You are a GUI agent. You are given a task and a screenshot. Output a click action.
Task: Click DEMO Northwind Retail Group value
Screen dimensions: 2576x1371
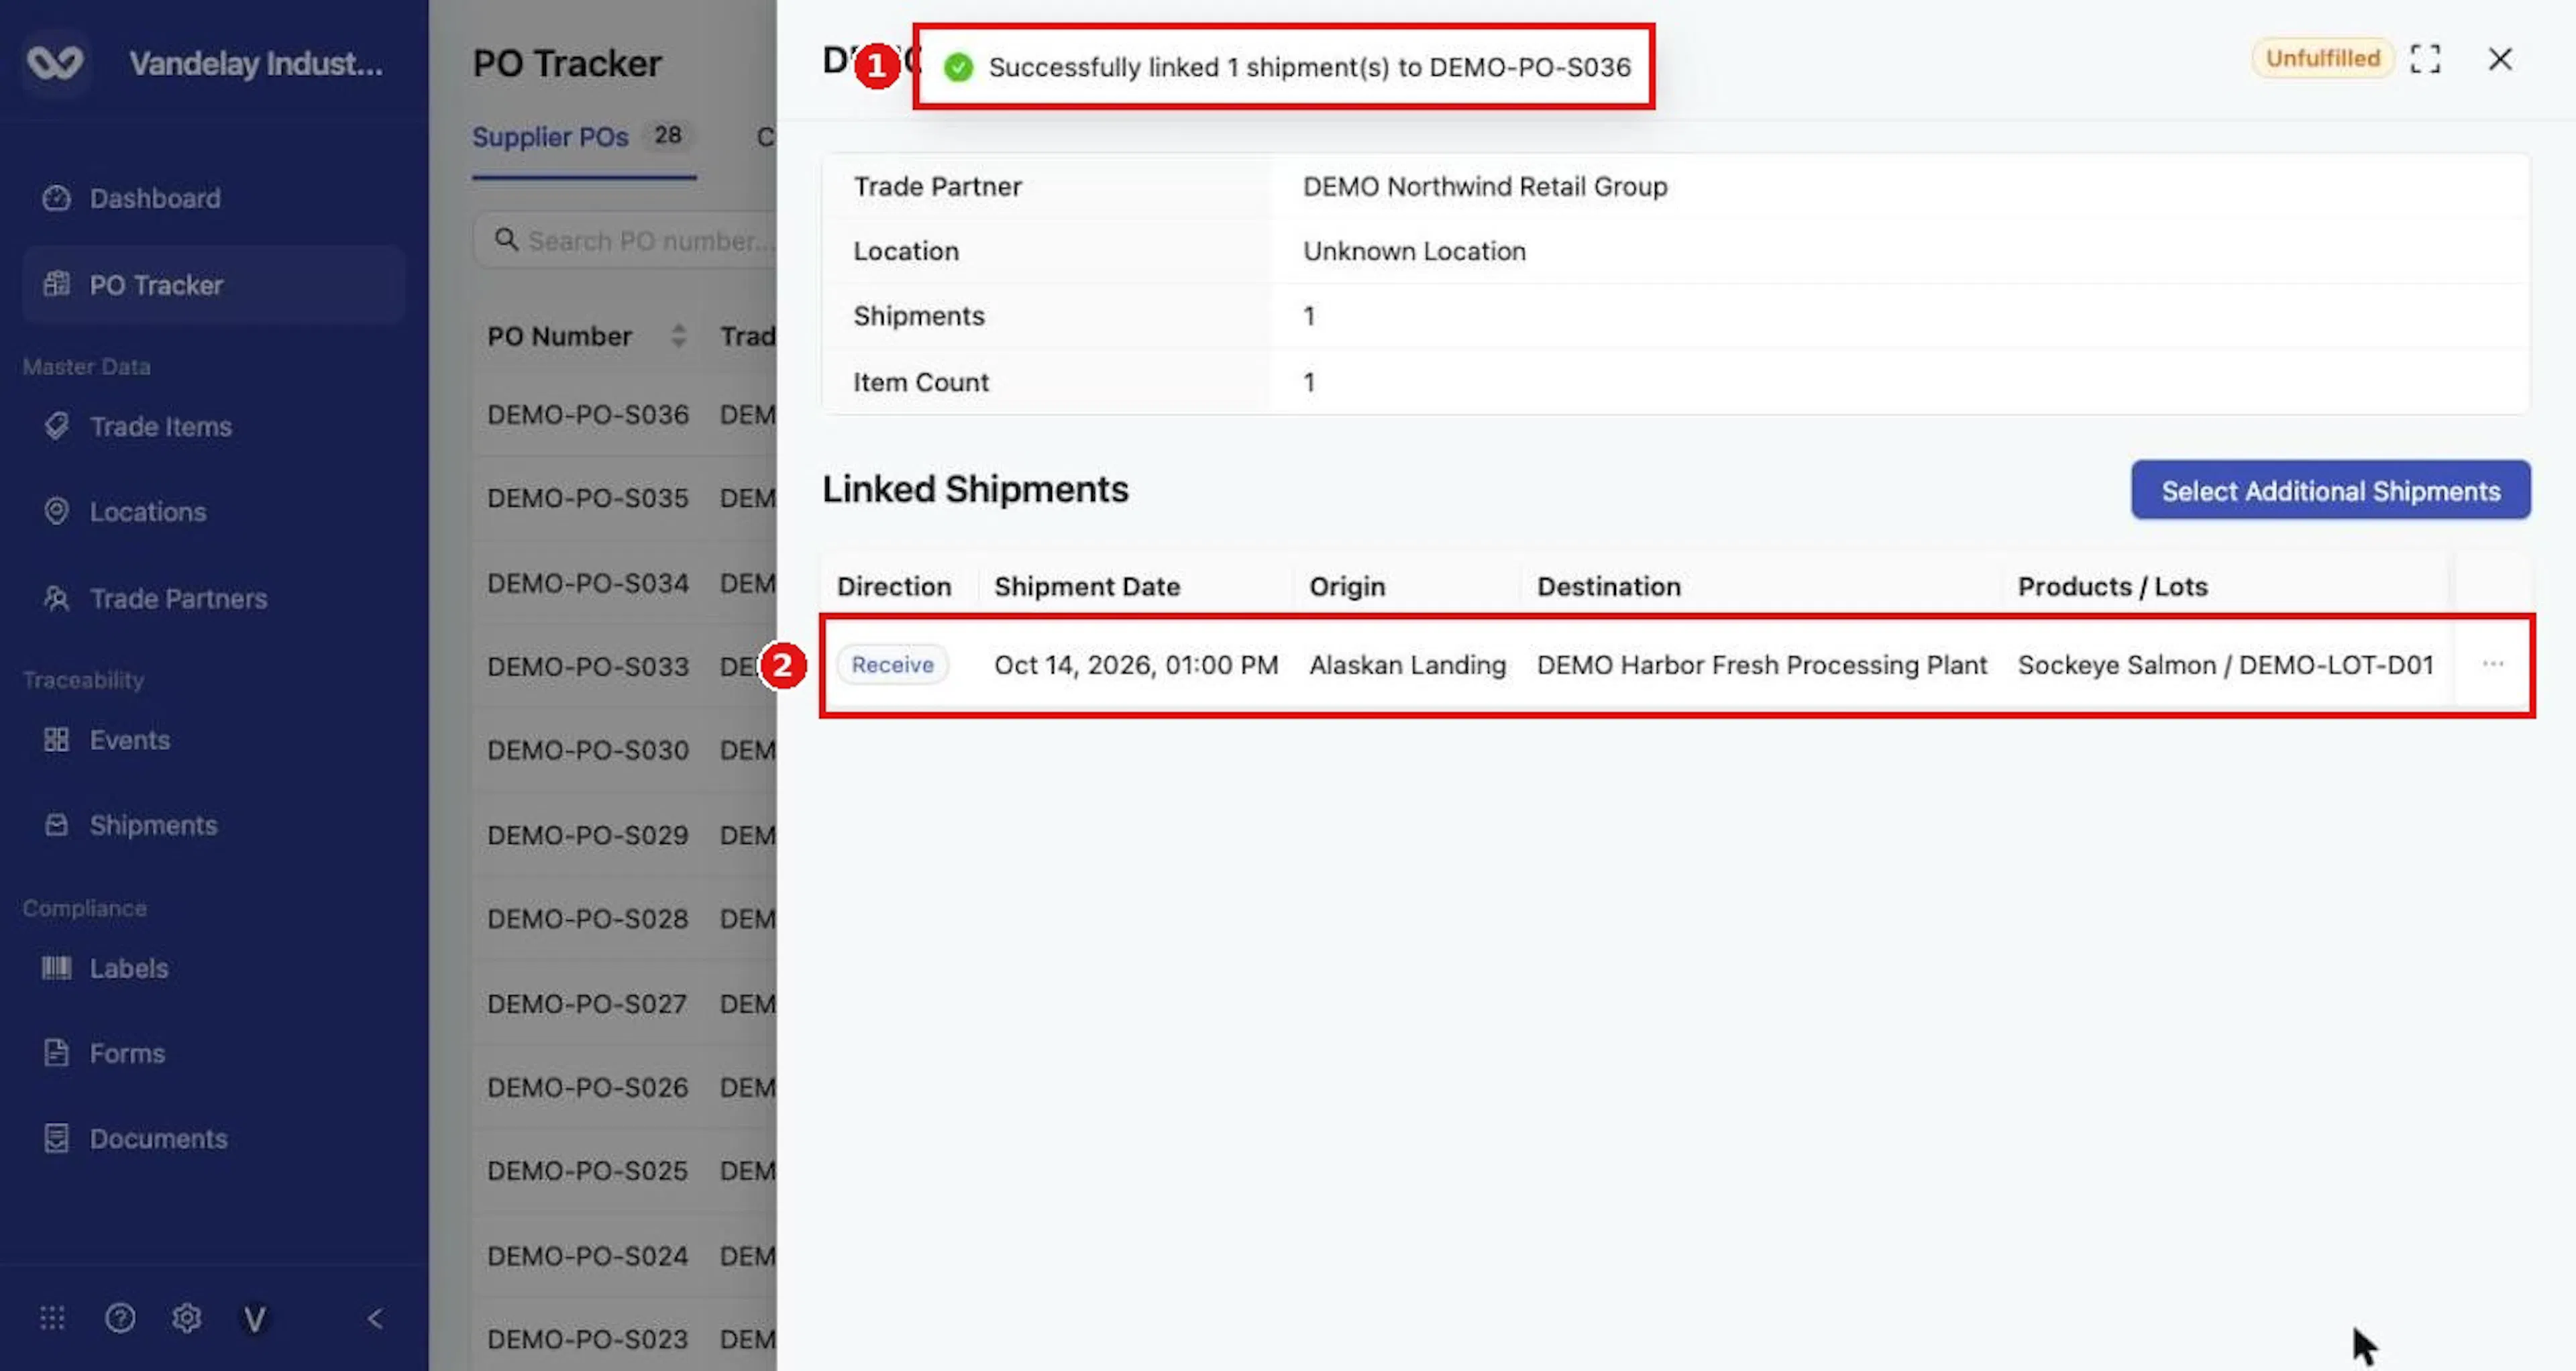point(1484,187)
